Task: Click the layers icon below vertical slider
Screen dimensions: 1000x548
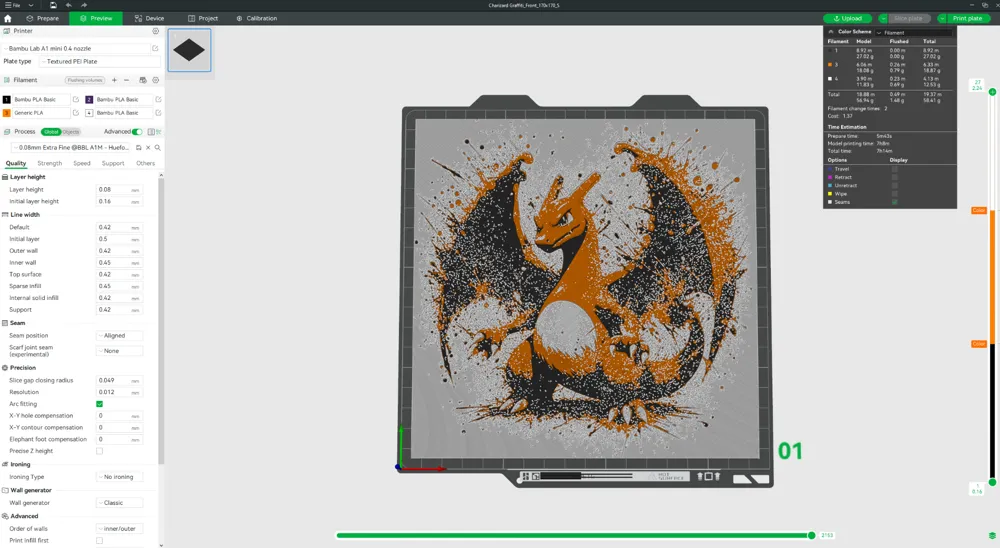Action: click(x=992, y=535)
